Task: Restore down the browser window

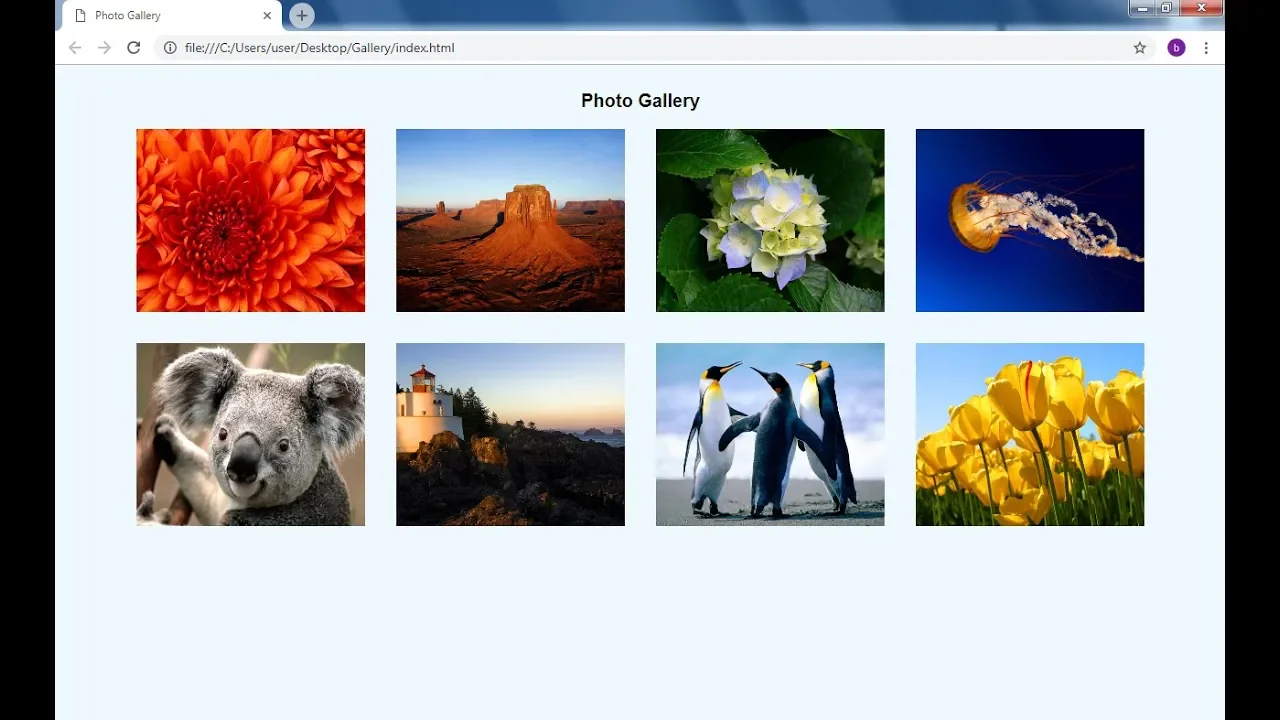Action: click(x=1166, y=8)
